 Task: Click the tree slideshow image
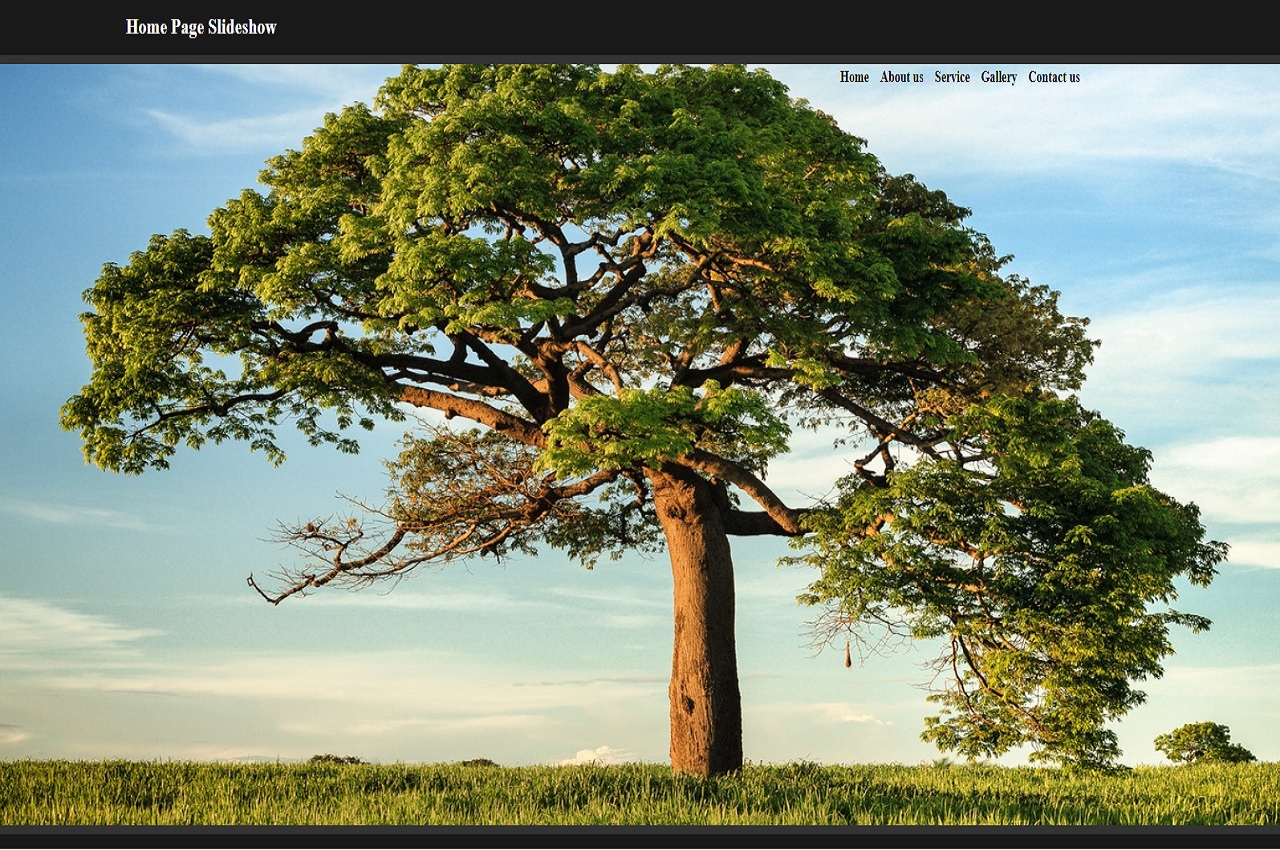coord(640,445)
